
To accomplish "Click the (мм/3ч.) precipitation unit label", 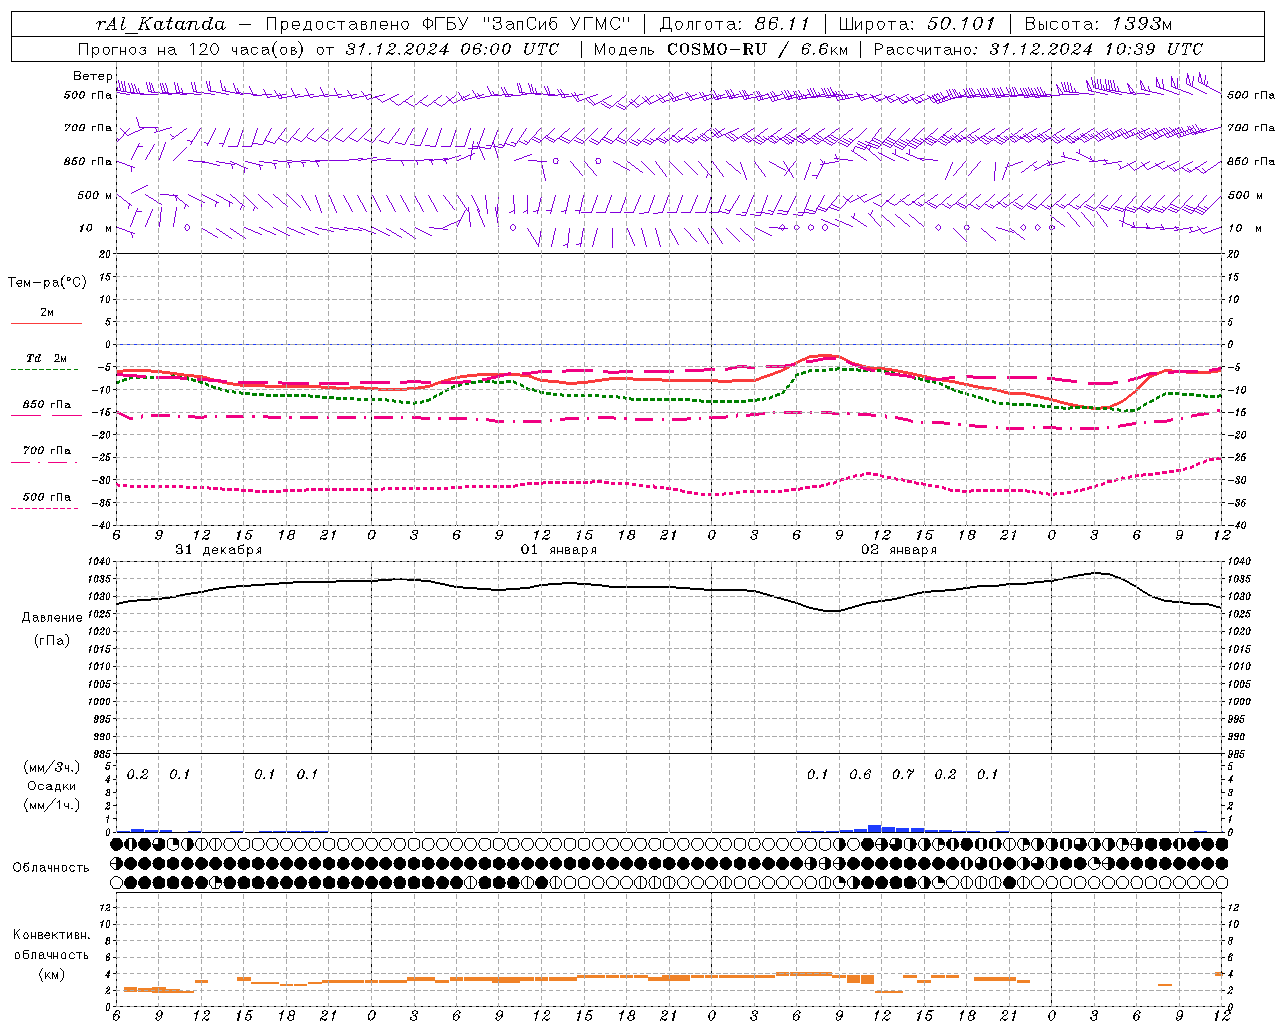I will point(52,768).
